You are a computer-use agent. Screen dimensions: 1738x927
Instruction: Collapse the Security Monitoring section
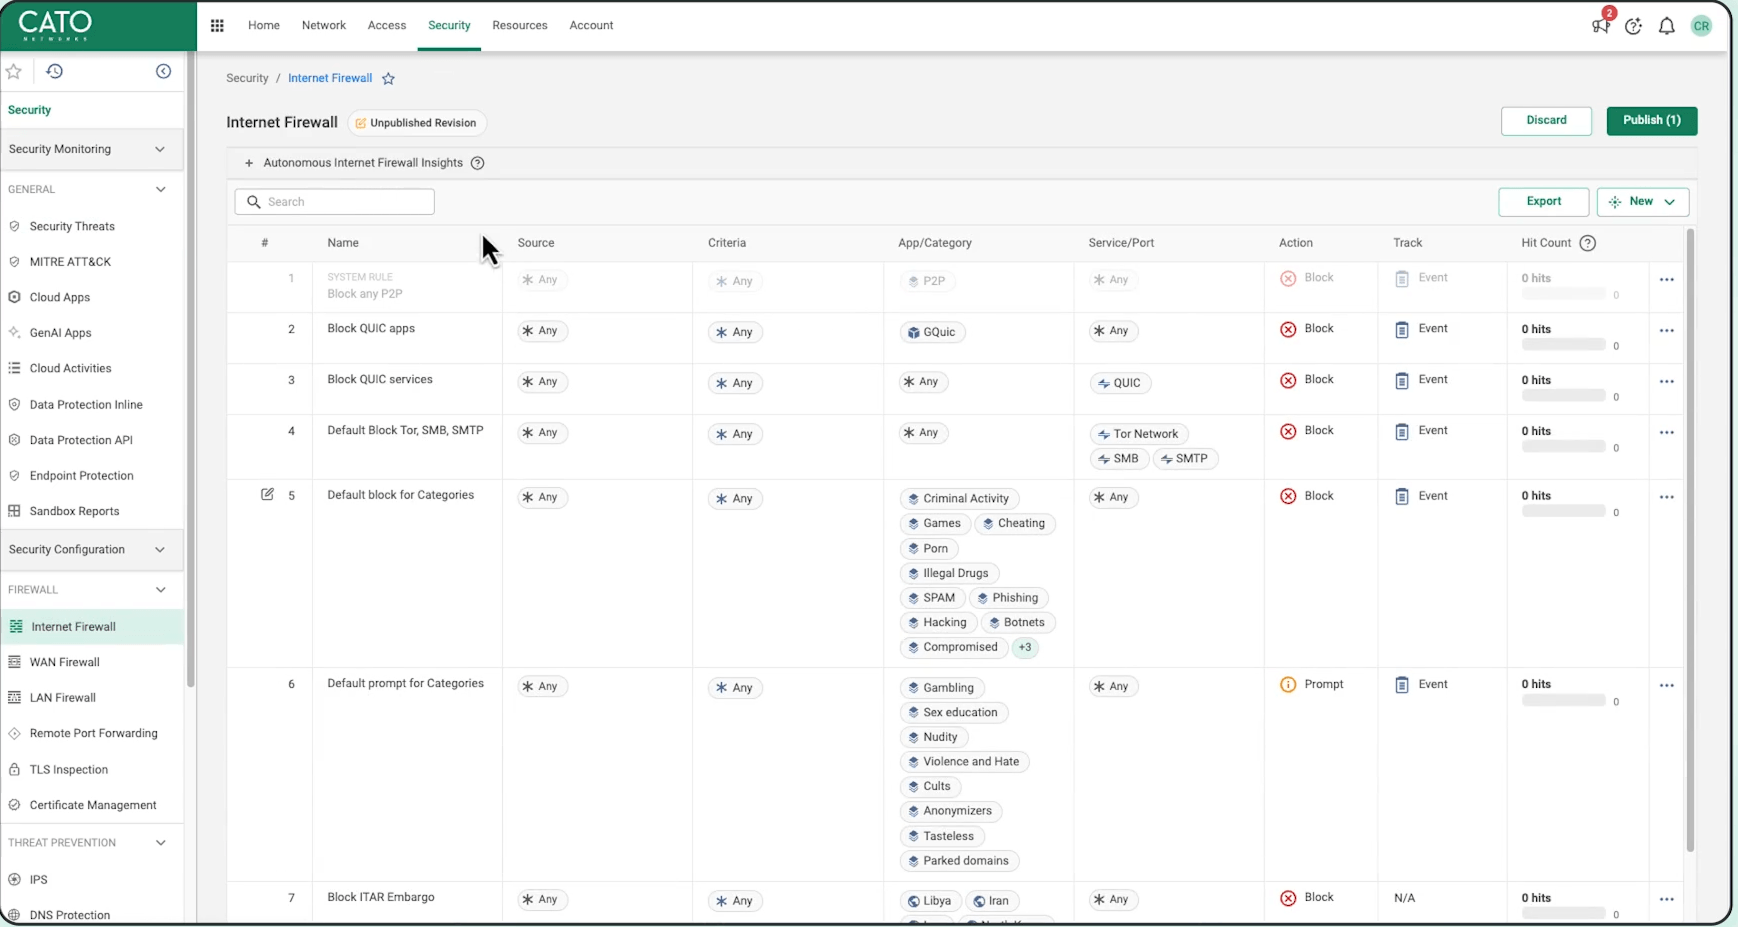click(x=160, y=149)
